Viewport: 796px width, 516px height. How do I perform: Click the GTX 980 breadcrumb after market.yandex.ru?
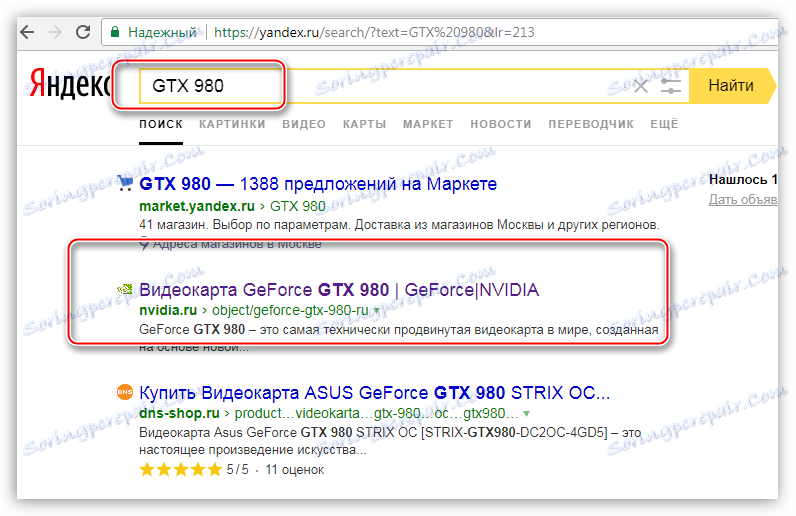pos(297,206)
